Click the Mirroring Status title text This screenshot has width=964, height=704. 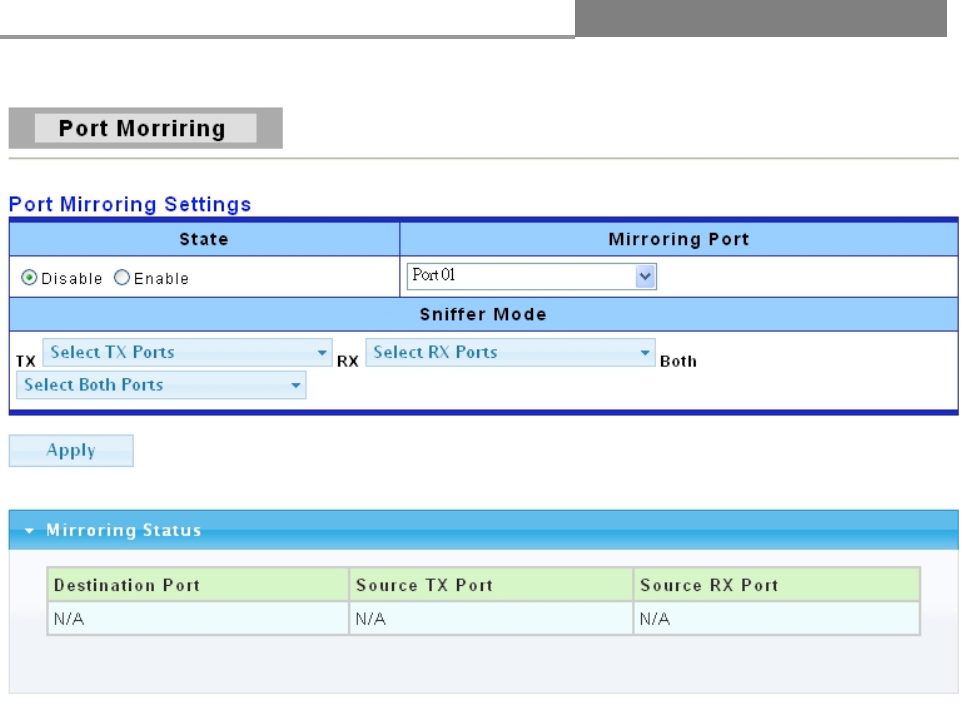pyautogui.click(x=124, y=530)
